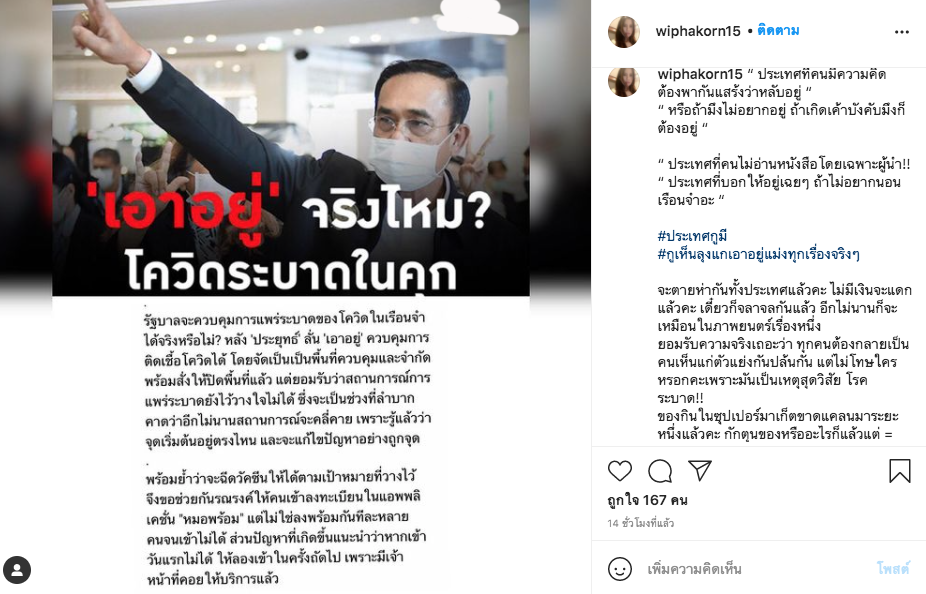This screenshot has width=926, height=594.
Task: Open hashtag #กูเห็นลุงแกเอาอยู่แม่งทุกเรื่องจริงๆ
Action: point(758,254)
